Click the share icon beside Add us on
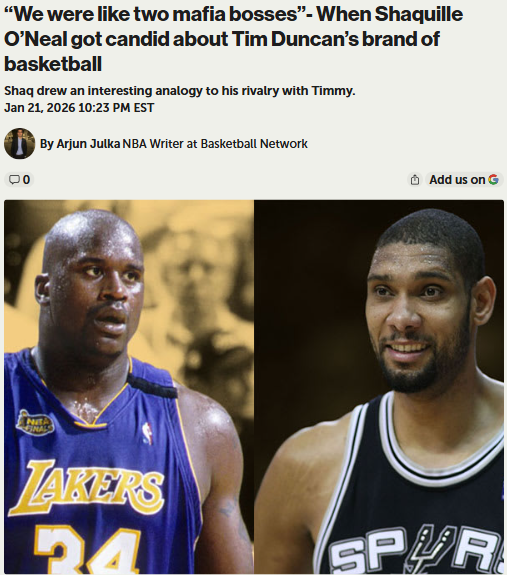Image resolution: width=507 pixels, height=575 pixels. click(x=415, y=180)
